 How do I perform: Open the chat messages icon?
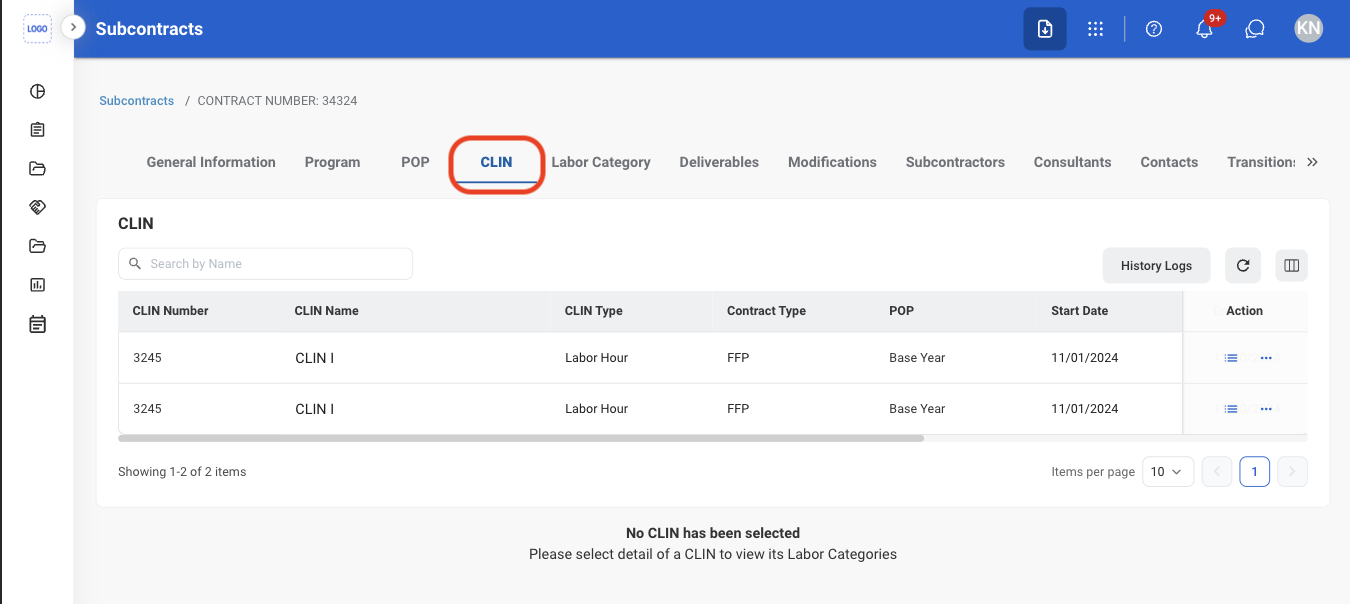[x=1255, y=29]
